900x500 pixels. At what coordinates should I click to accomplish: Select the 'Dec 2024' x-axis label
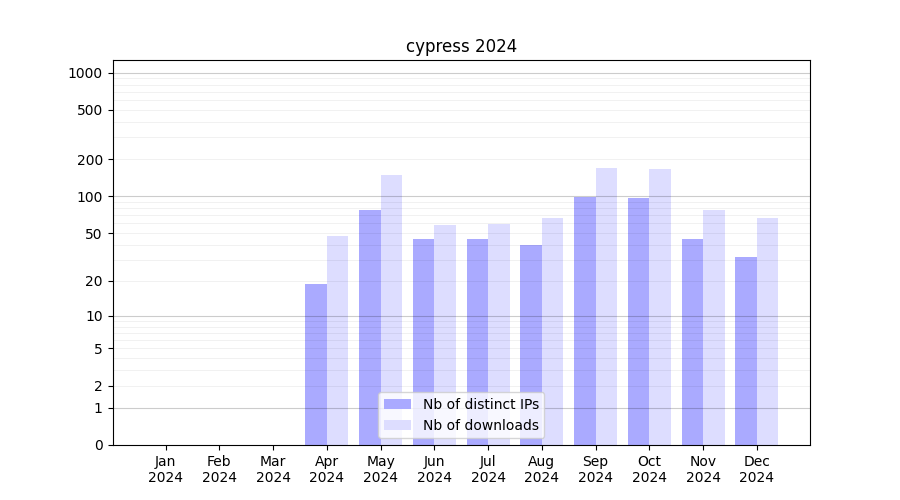[757, 469]
